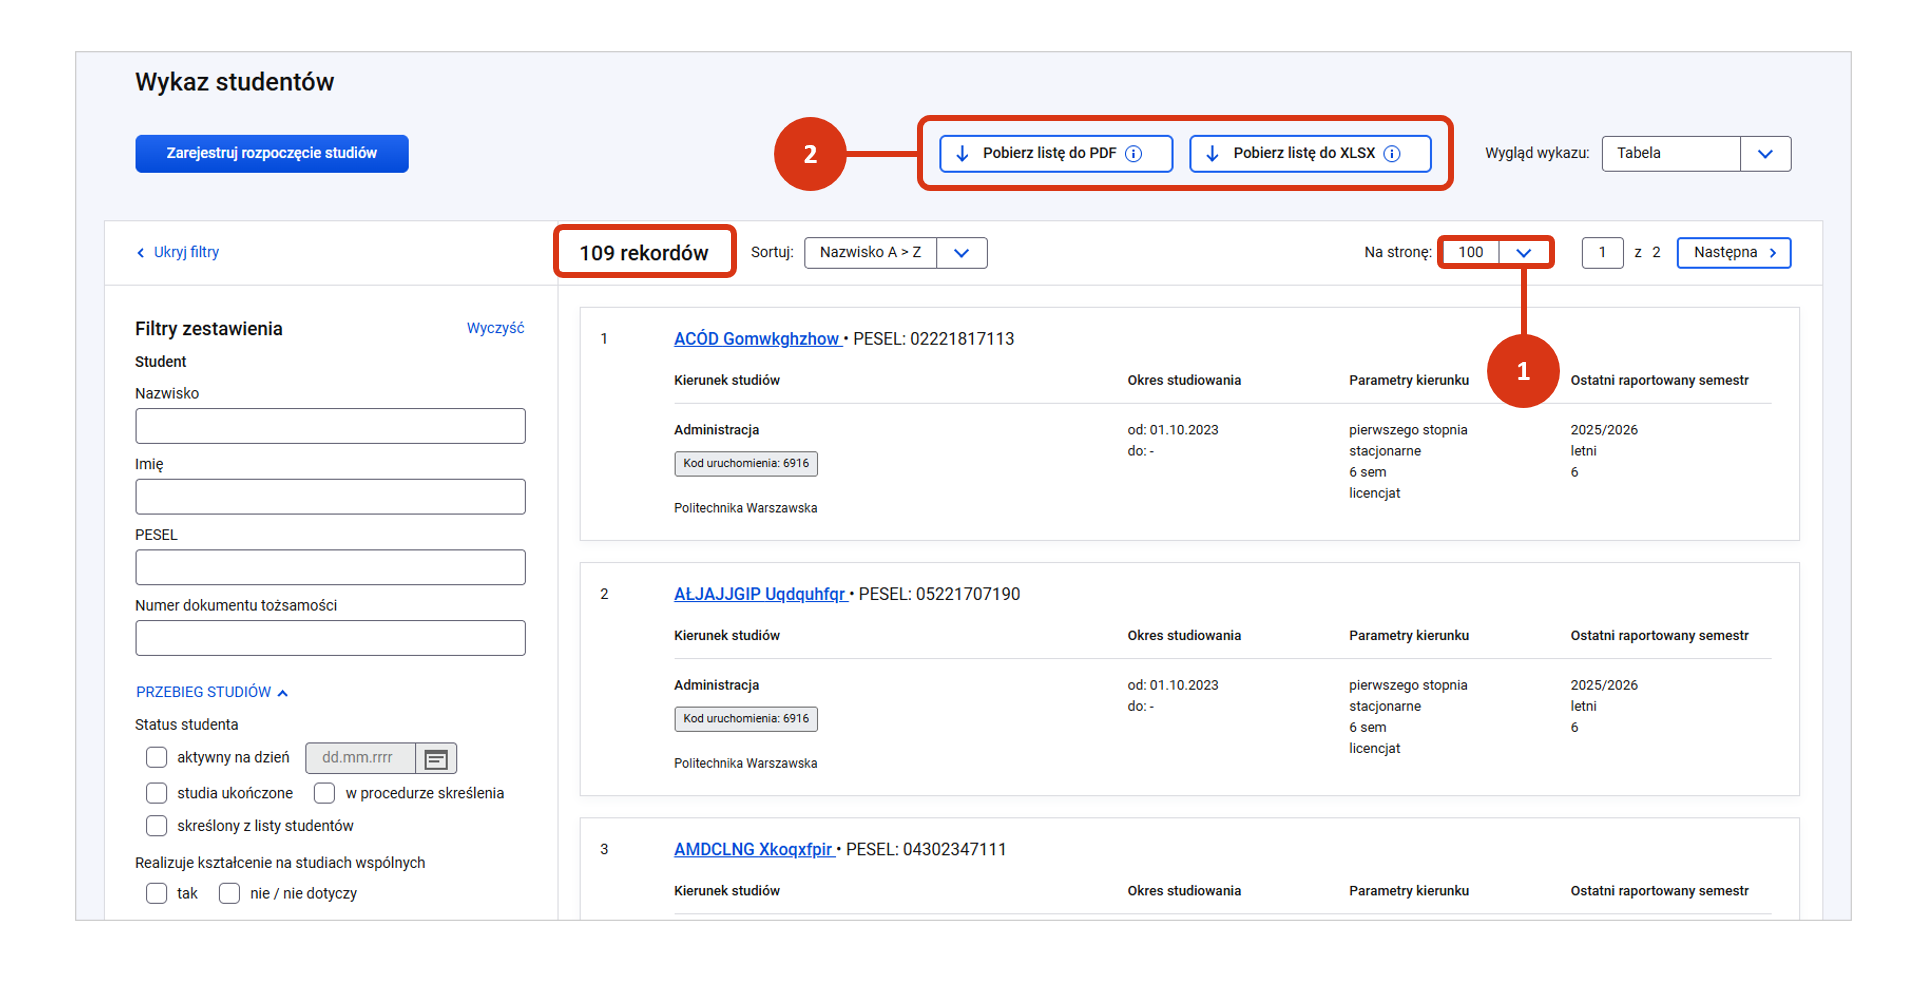Click the left chevron beside Ukryj filtry
This screenshot has height=992, width=1919.
pyautogui.click(x=140, y=253)
